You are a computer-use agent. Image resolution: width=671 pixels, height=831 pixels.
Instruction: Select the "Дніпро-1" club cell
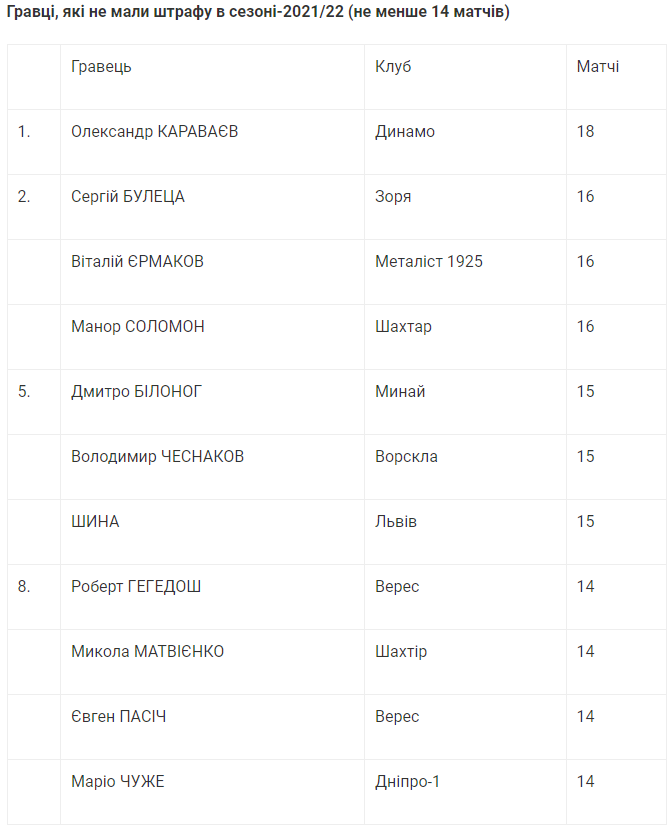coord(407,782)
